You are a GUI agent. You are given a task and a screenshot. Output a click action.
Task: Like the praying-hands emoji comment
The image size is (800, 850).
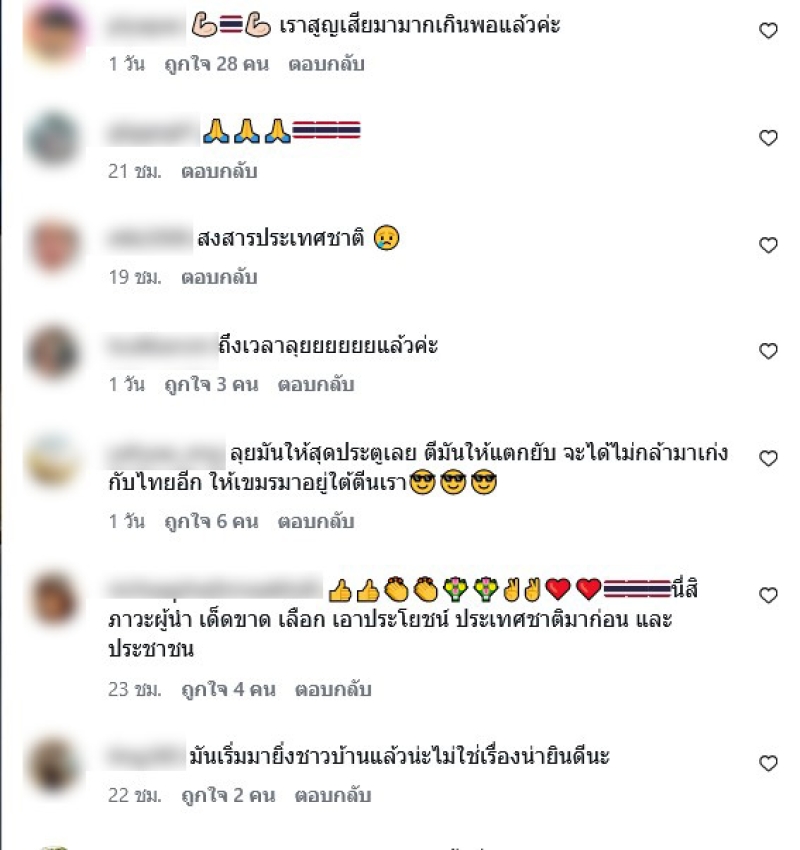pos(768,138)
